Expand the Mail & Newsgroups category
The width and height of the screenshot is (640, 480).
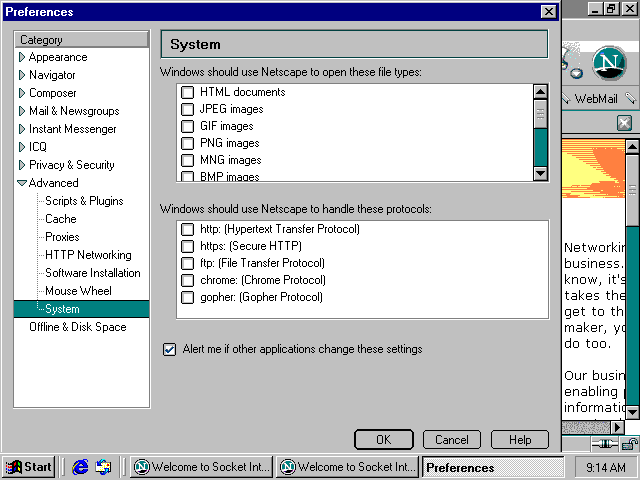pyautogui.click(x=22, y=111)
